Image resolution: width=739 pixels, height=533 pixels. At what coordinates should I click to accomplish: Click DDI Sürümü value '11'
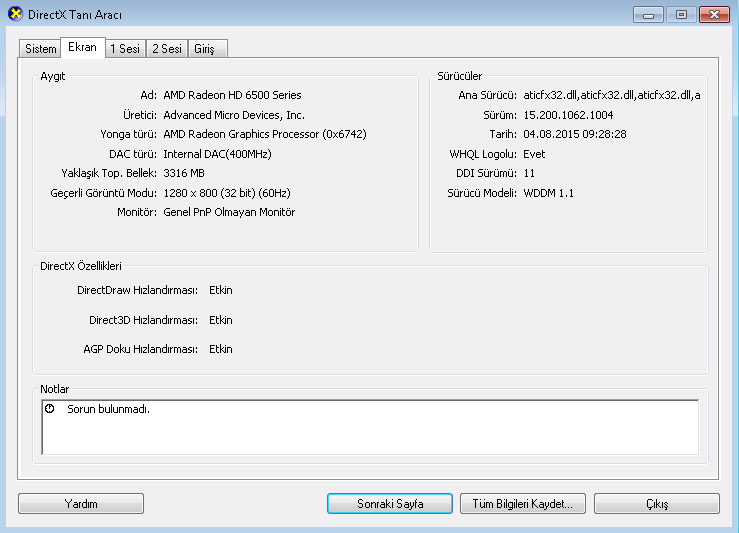[529, 173]
